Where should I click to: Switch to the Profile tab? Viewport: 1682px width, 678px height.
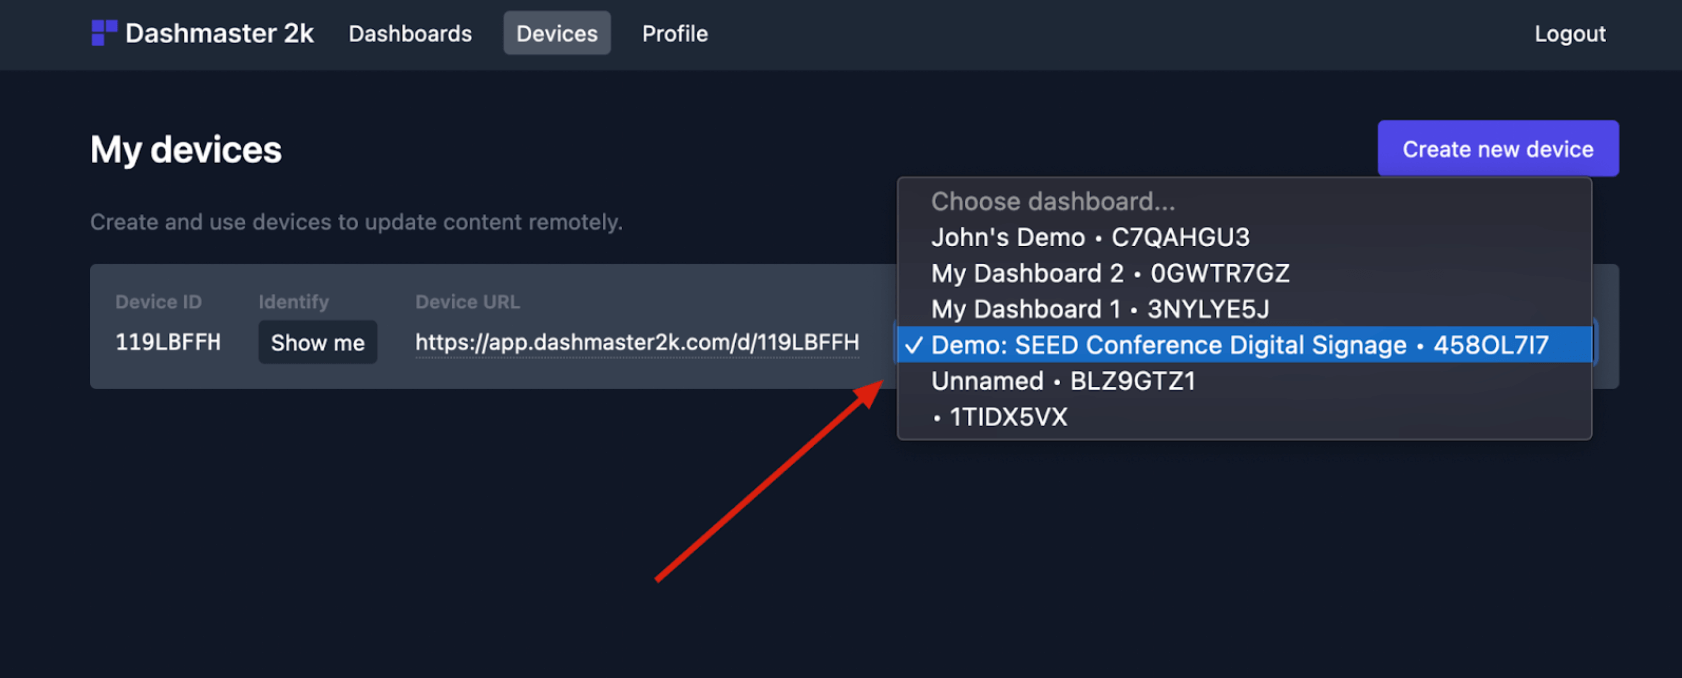click(674, 33)
